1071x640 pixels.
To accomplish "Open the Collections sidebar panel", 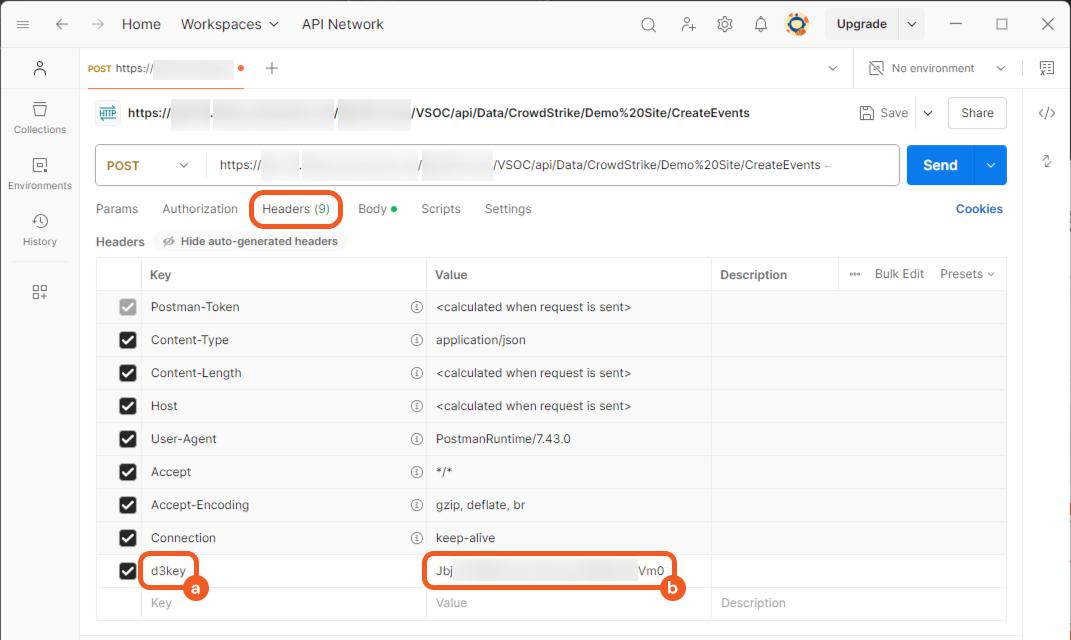I will pyautogui.click(x=40, y=117).
